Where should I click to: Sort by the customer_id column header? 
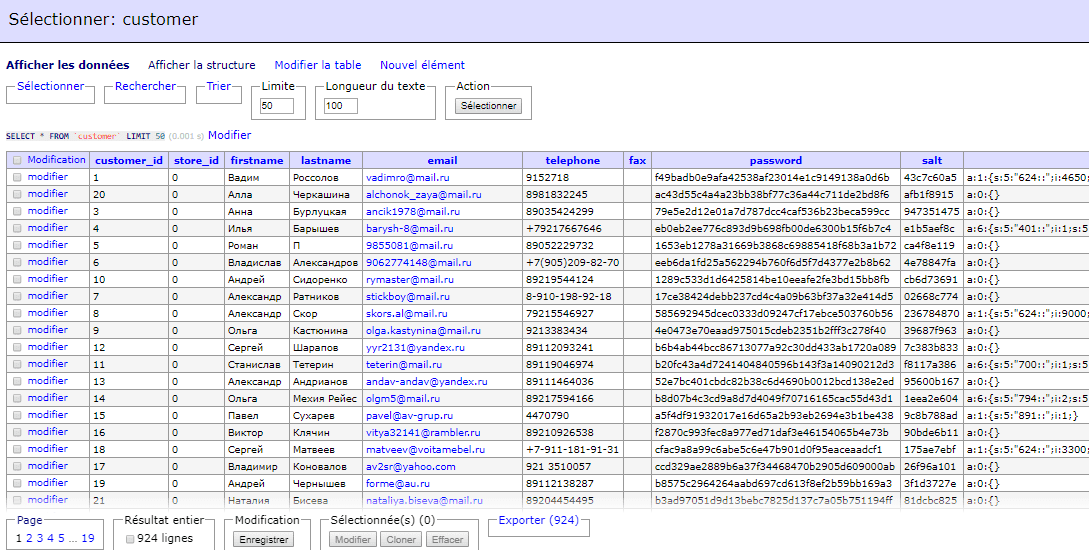point(128,160)
